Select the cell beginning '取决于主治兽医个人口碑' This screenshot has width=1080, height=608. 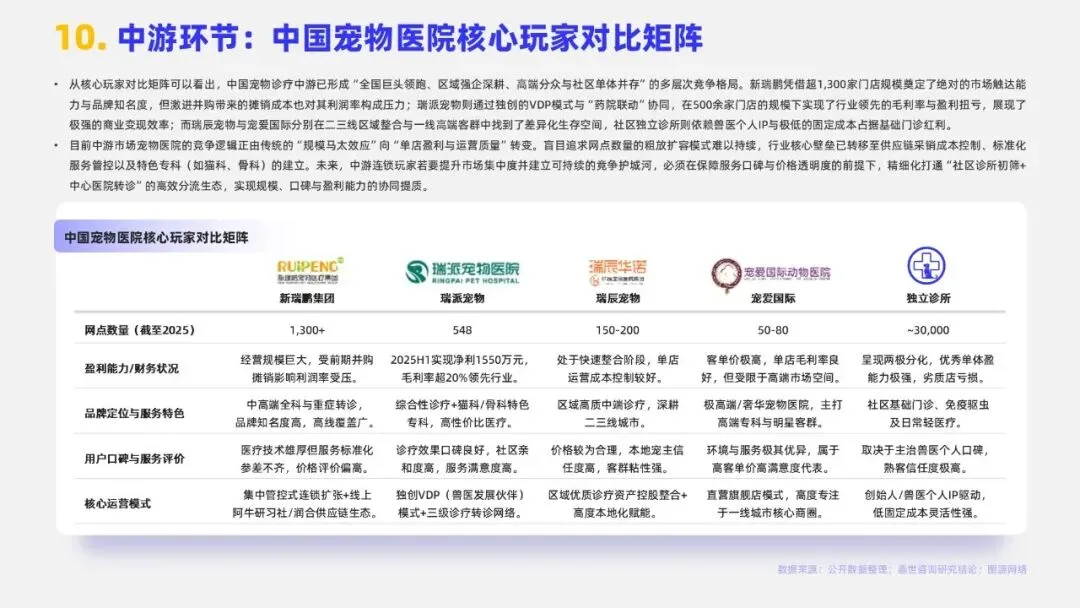coord(928,459)
